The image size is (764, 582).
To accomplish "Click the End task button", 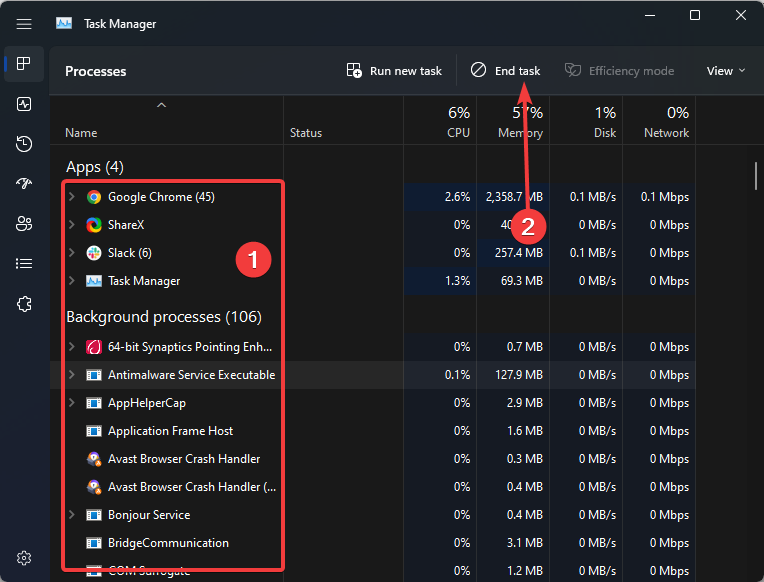I will (505, 71).
